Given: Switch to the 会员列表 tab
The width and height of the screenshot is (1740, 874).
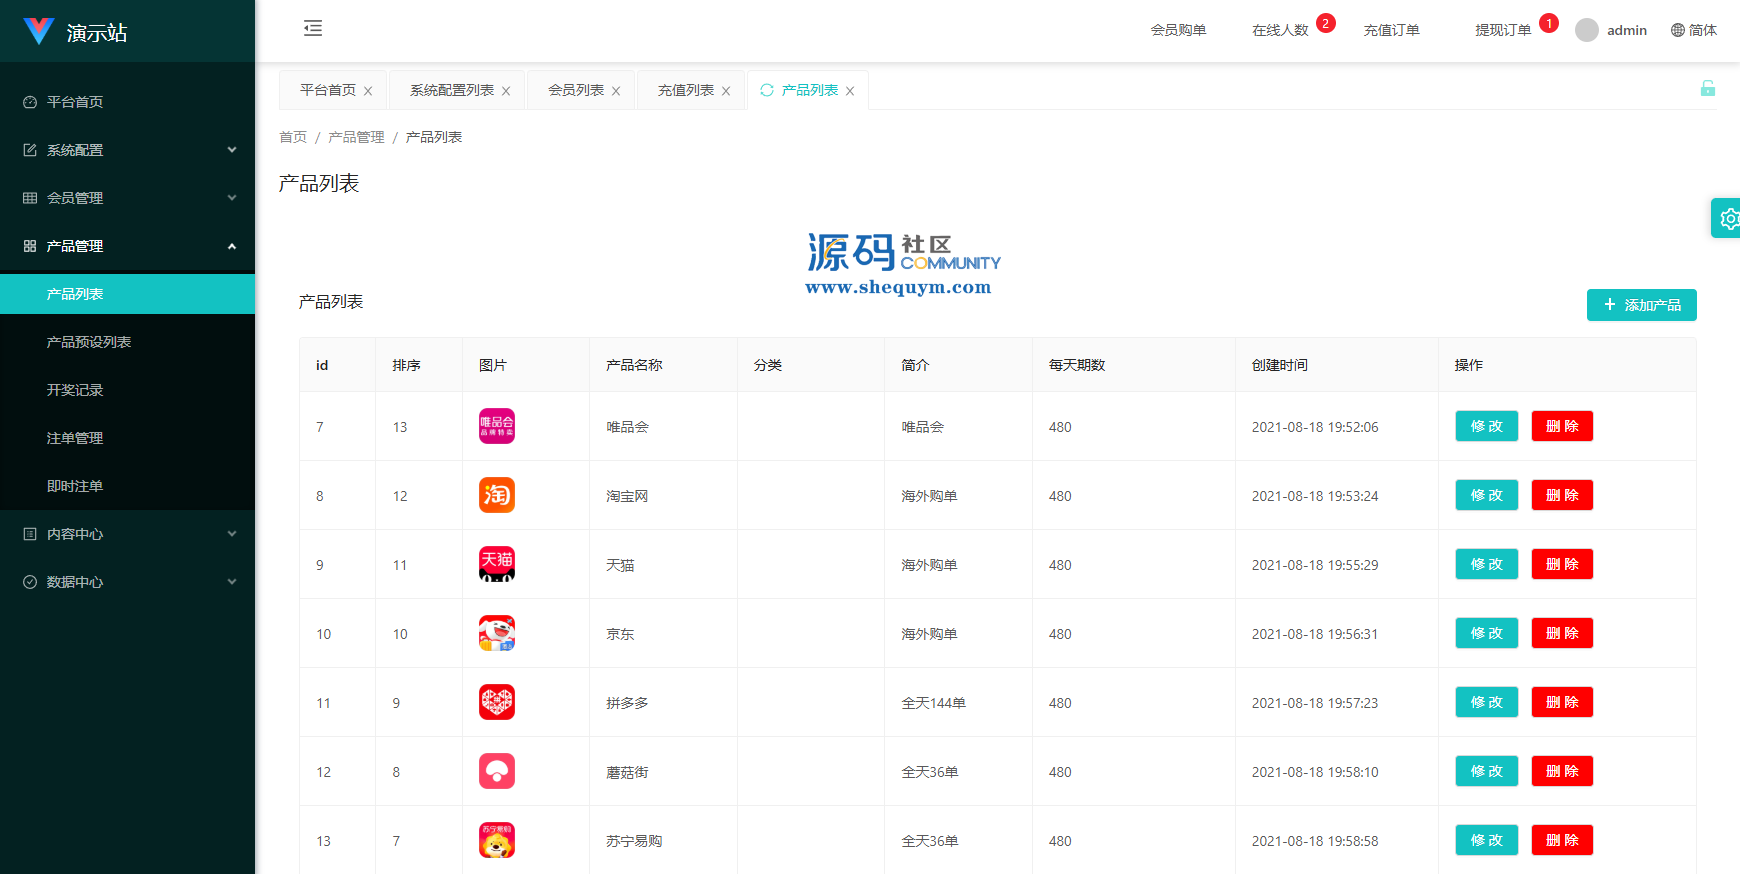Looking at the screenshot, I should click(x=575, y=90).
